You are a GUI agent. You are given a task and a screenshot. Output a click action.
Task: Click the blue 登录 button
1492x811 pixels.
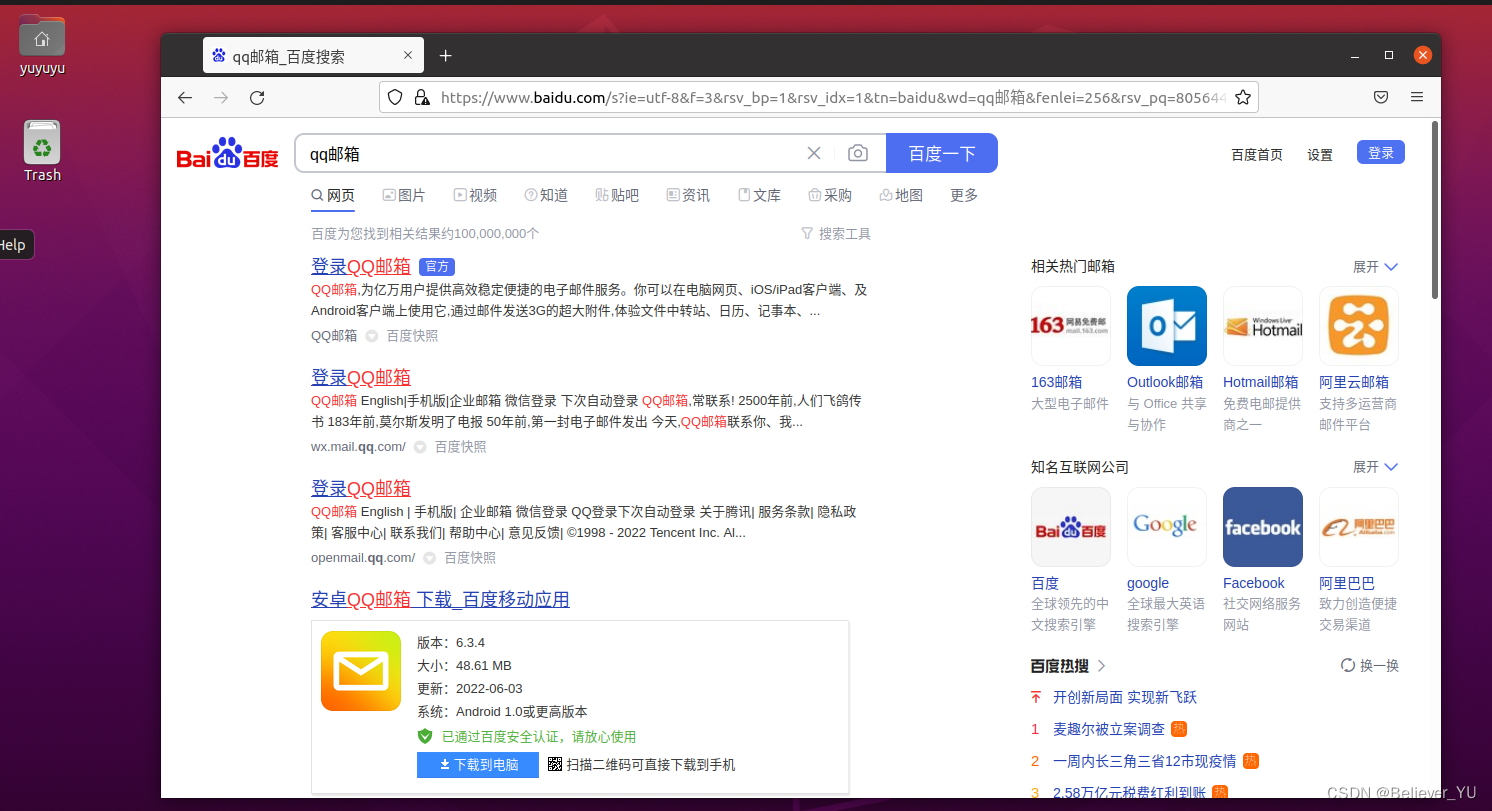click(x=1381, y=153)
